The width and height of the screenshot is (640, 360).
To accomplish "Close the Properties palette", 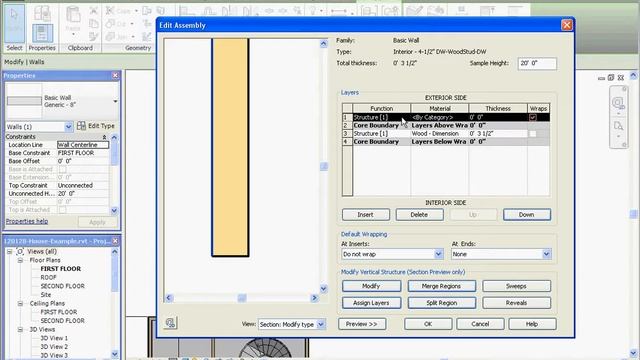I will click(x=115, y=76).
